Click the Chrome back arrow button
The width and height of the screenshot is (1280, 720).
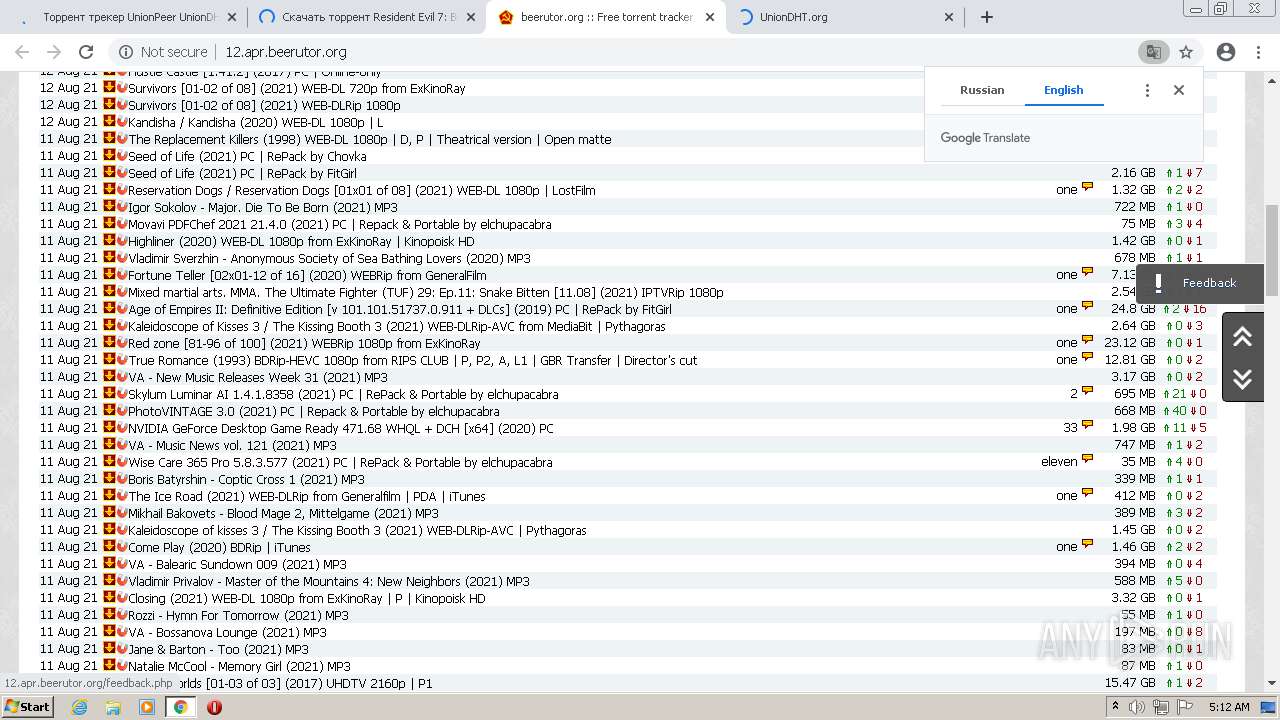[22, 52]
